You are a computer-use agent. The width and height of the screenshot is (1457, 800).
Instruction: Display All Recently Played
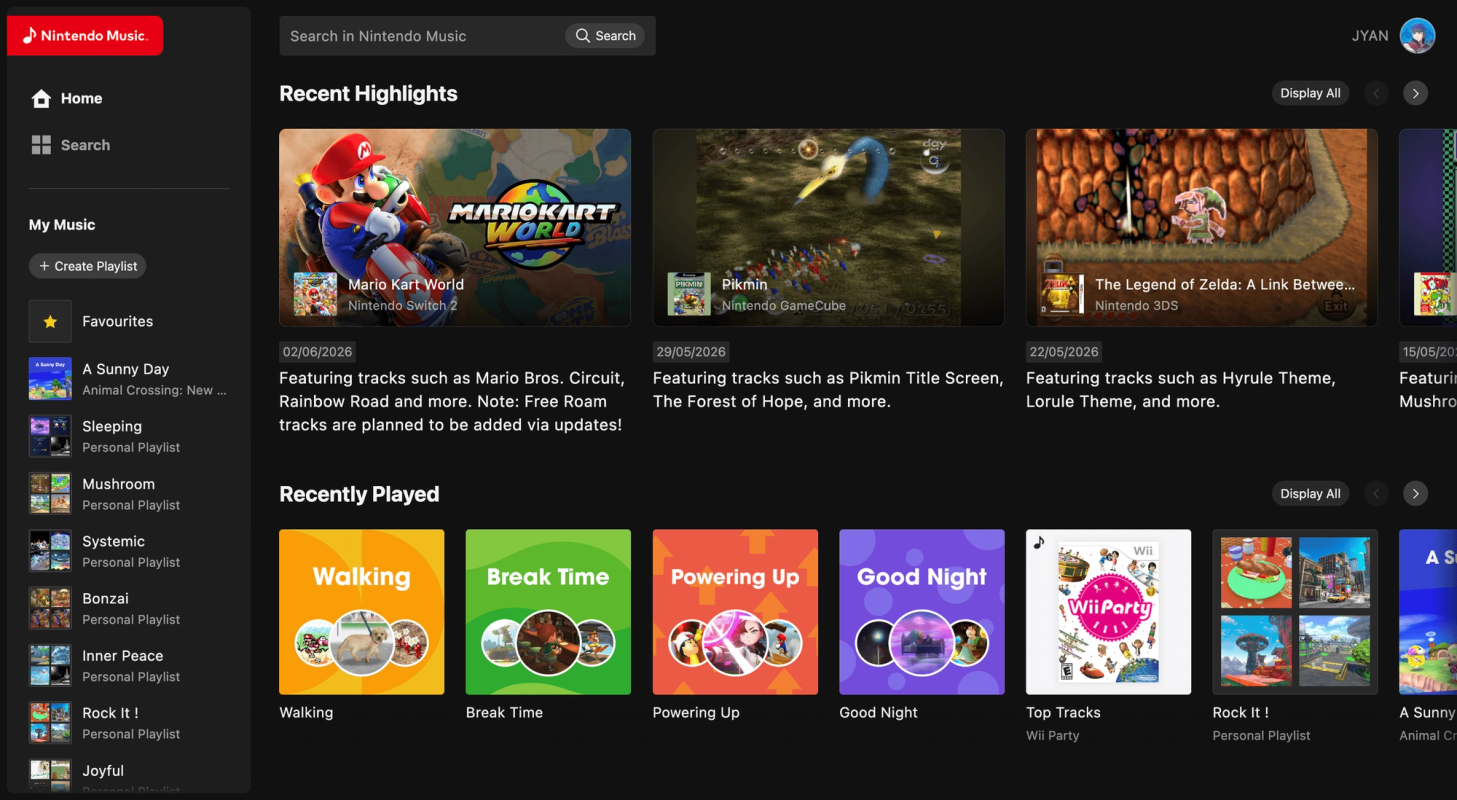pos(1310,494)
